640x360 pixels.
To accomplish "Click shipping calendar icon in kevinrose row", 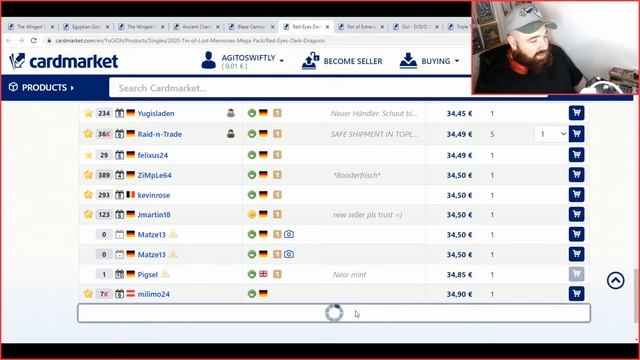I will pos(119,195).
